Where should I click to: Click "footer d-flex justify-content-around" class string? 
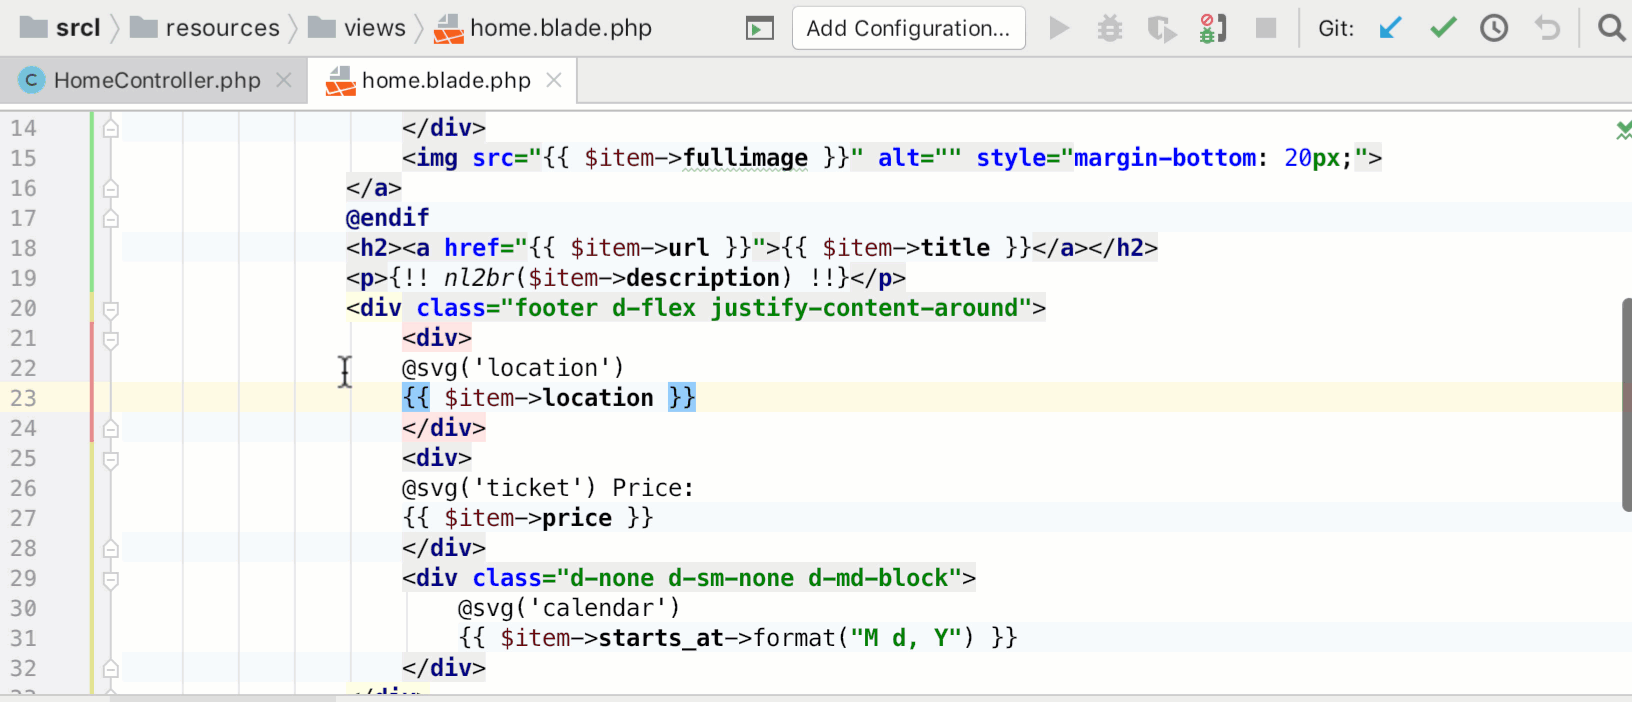[766, 308]
